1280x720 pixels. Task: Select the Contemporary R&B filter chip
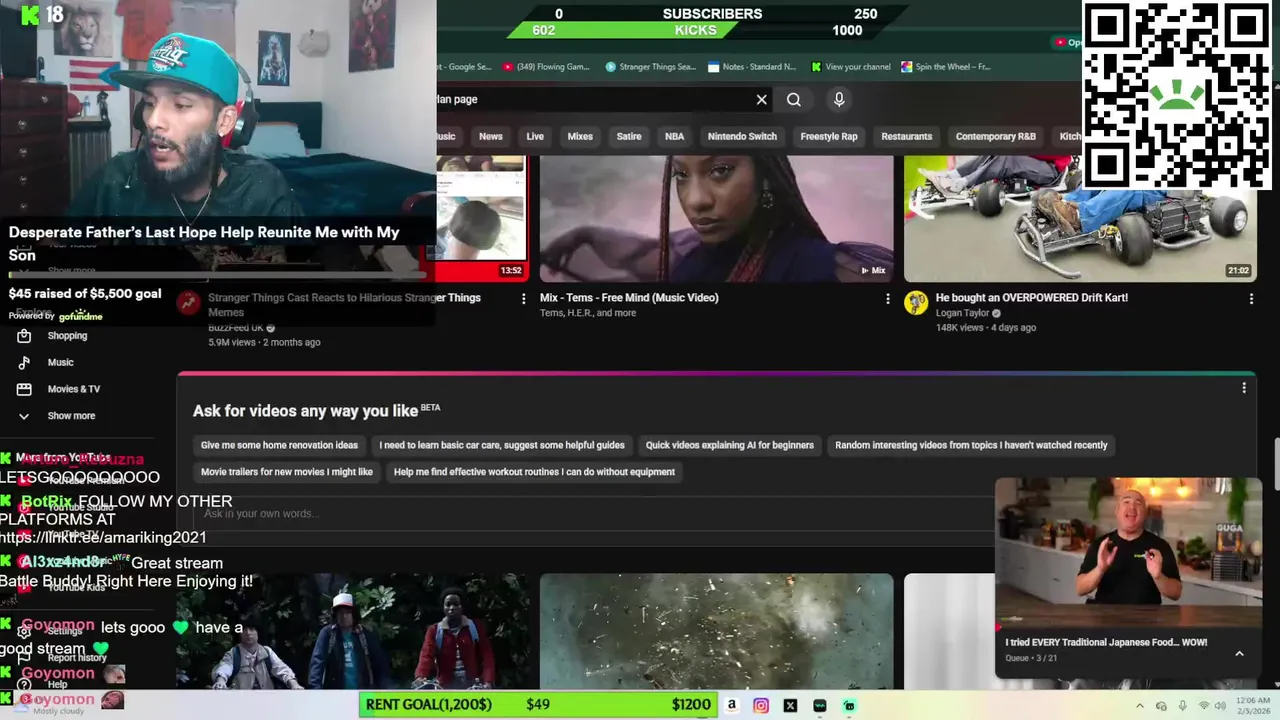pos(996,136)
